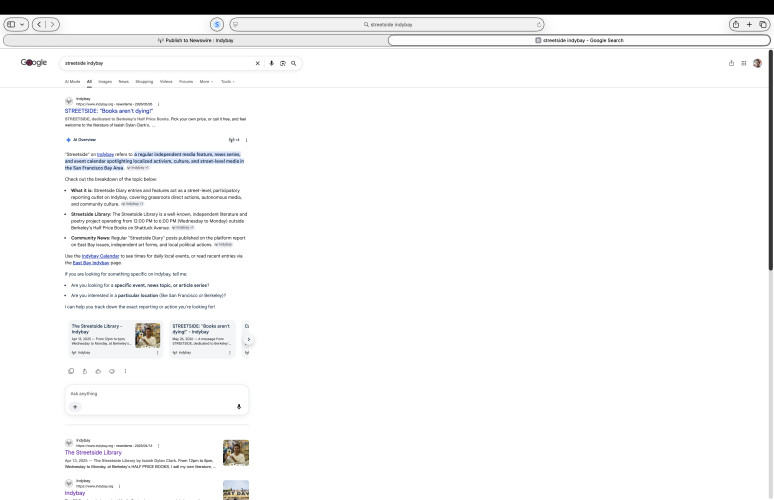Submit search with magnifier icon
Image resolution: width=774 pixels, height=500 pixels.
click(294, 63)
